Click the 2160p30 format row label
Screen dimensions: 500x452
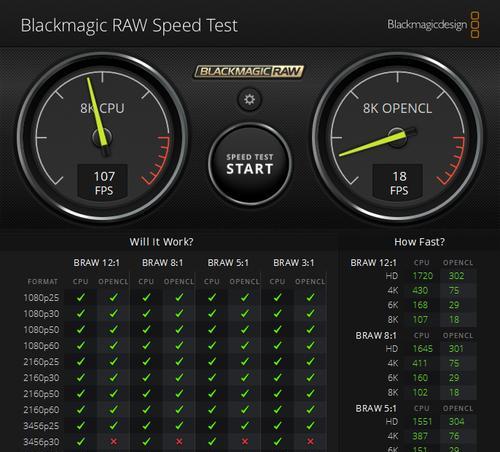41,378
